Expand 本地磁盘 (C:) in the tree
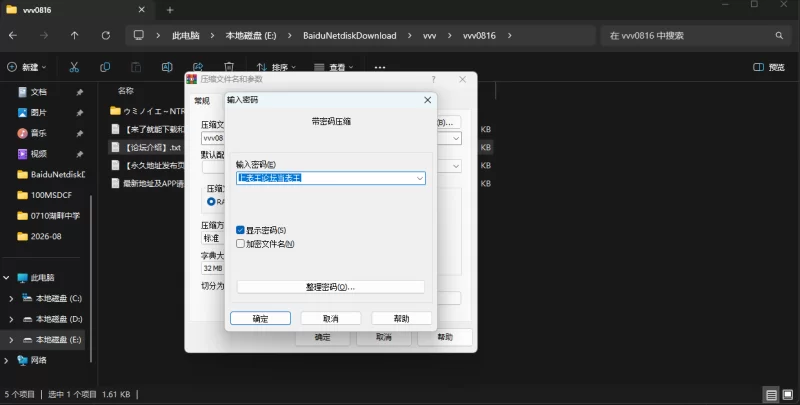The image size is (800, 405). [x=11, y=298]
